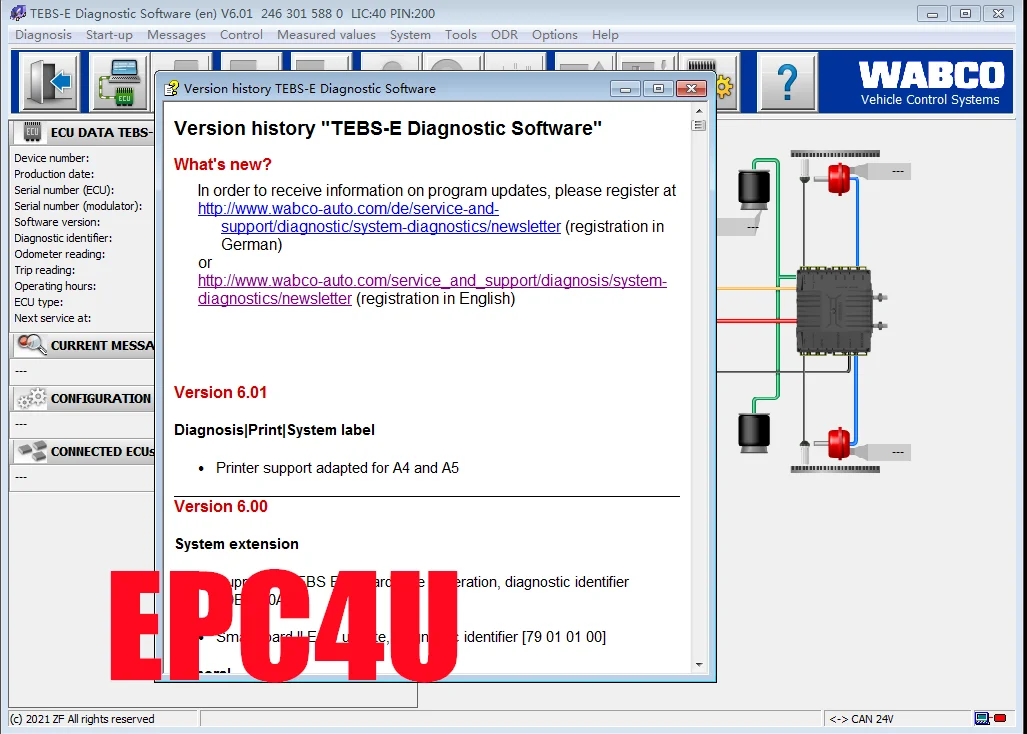The height and width of the screenshot is (734, 1027).
Task: Maximize the Version history dialog
Action: click(x=658, y=88)
